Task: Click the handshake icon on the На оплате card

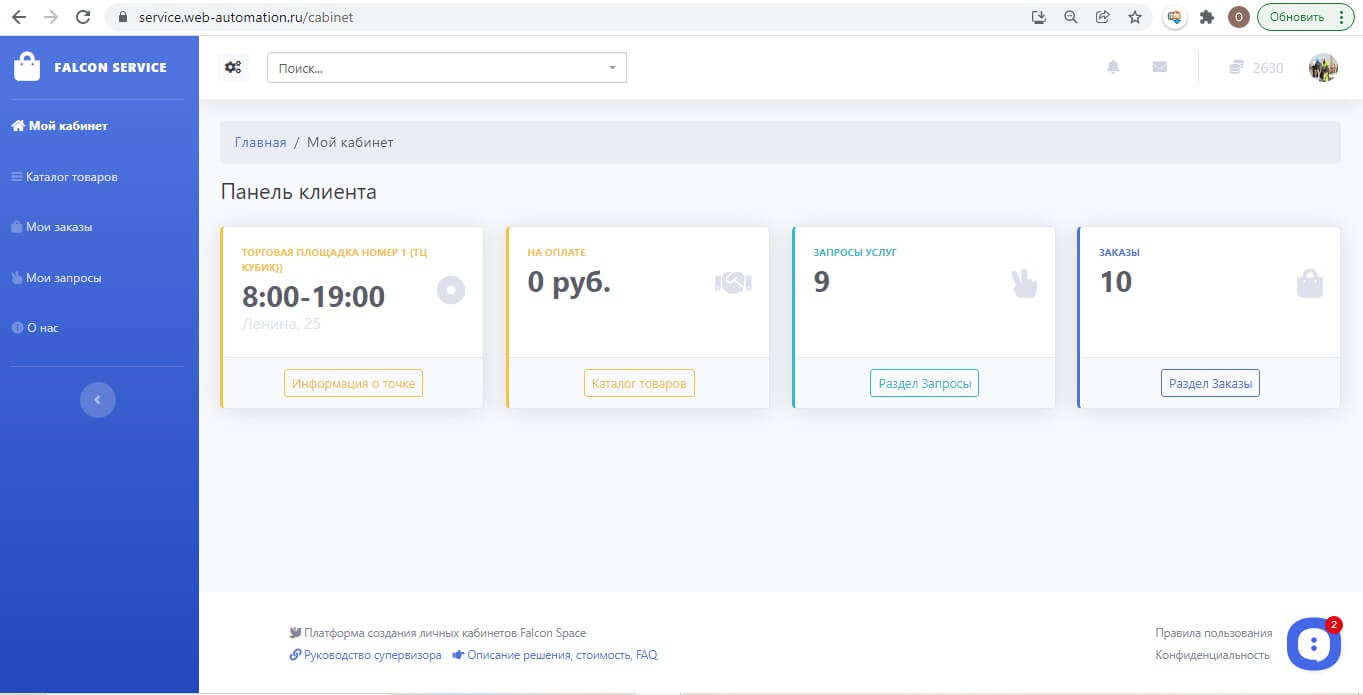Action: pyautogui.click(x=733, y=283)
